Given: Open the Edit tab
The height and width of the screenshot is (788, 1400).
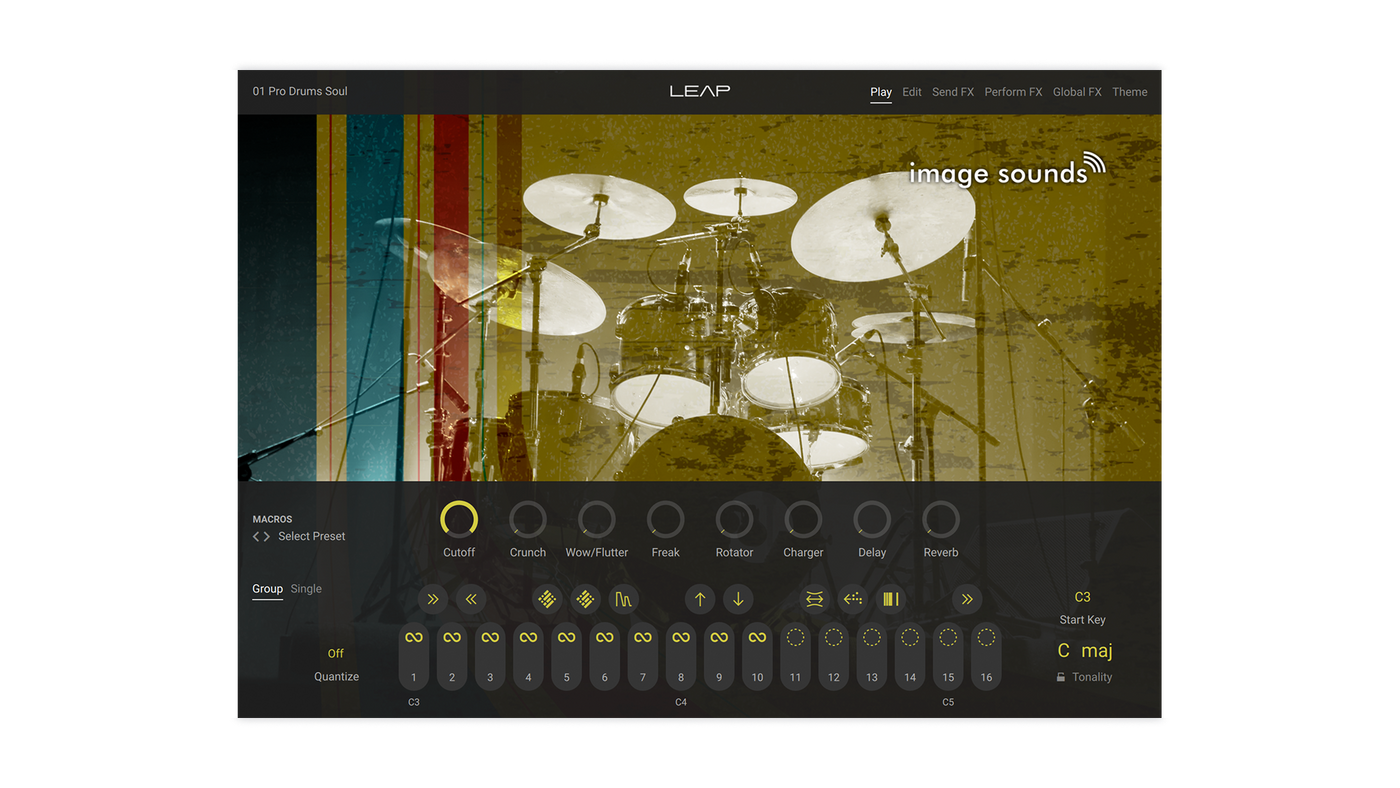Looking at the screenshot, I should [912, 92].
